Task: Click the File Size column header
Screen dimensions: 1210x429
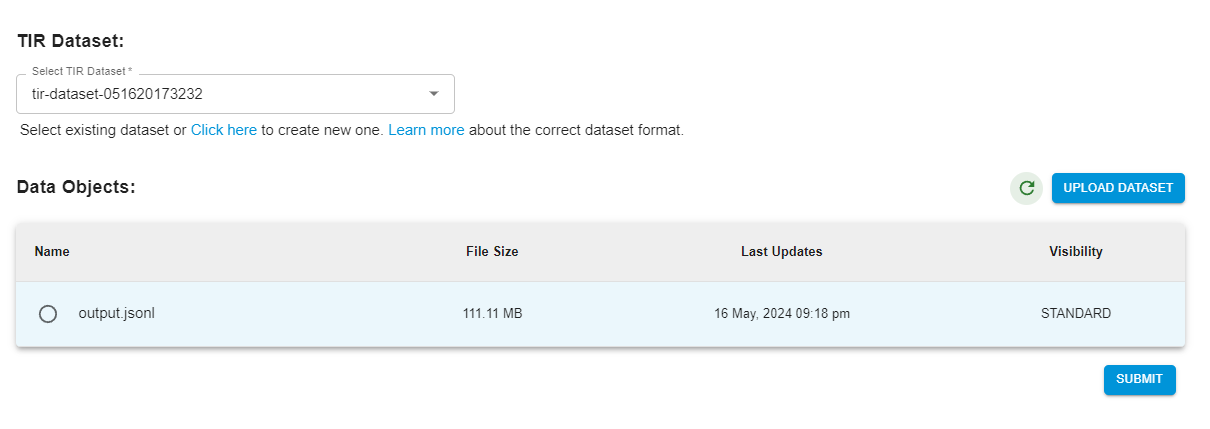Action: click(x=492, y=252)
